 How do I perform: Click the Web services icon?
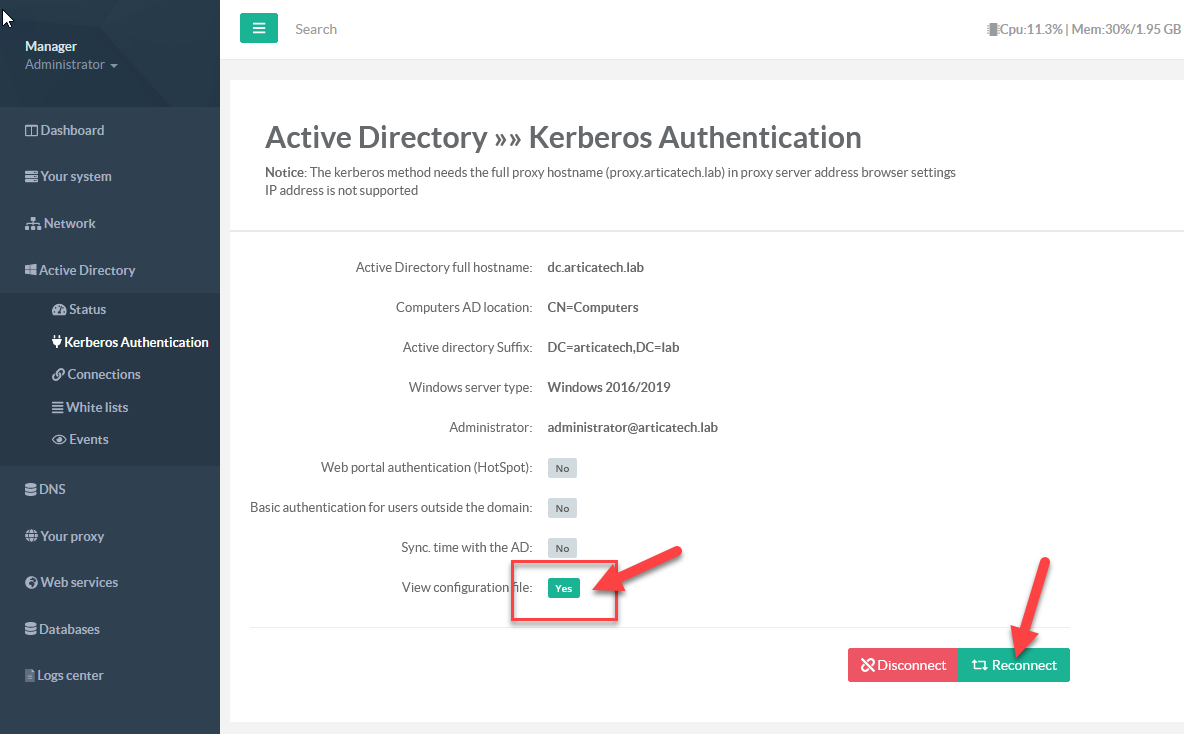(x=32, y=583)
